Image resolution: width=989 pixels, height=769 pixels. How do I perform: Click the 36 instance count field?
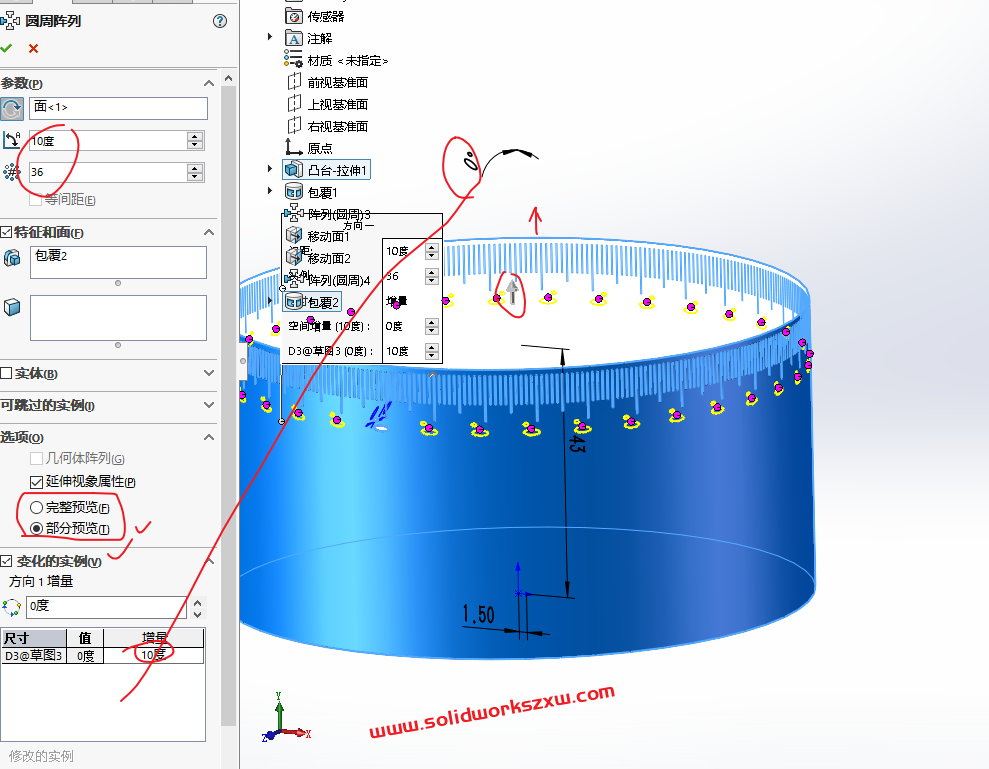(105, 172)
